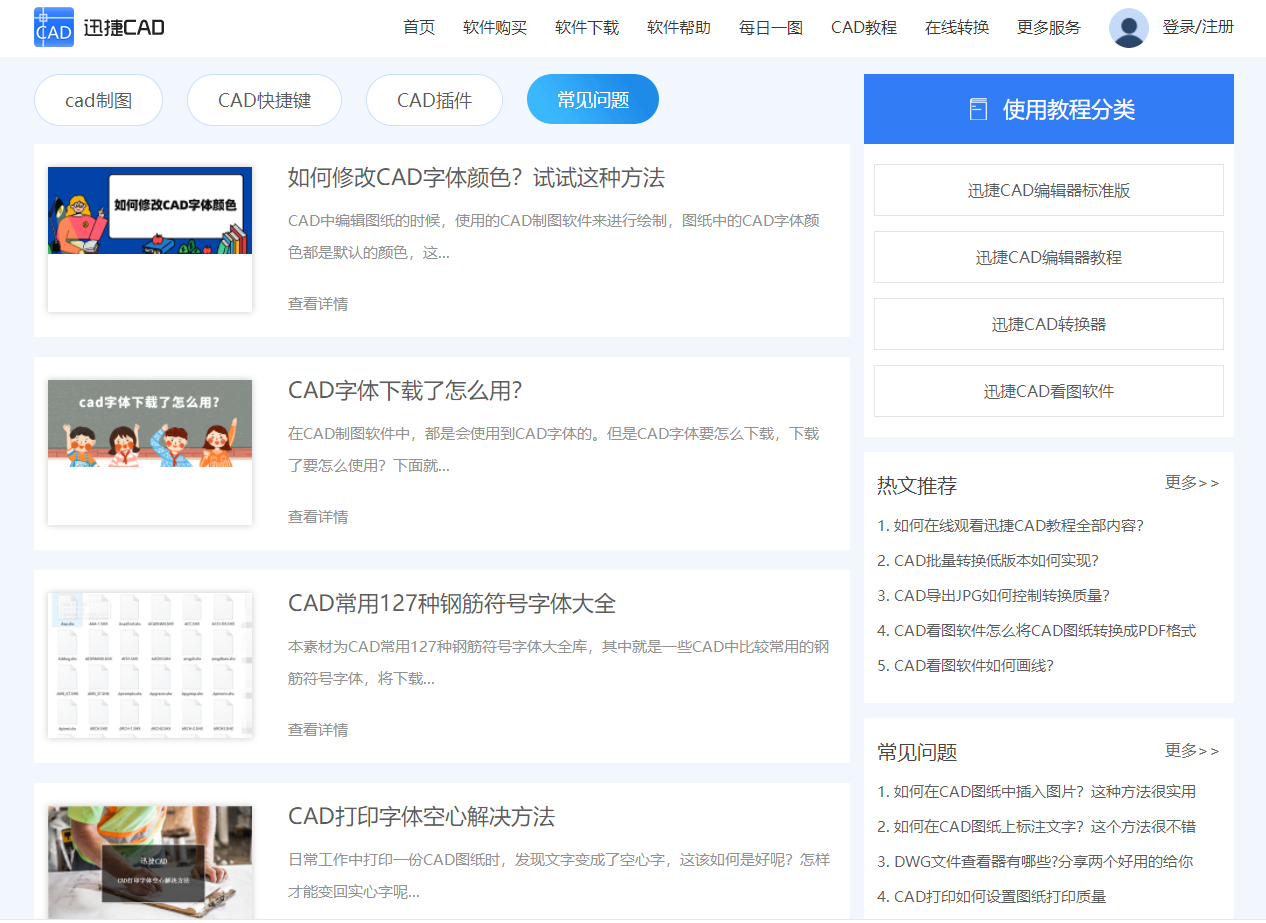This screenshot has width=1266, height=923.
Task: Open 软件下载 in the navigation bar
Action: pyautogui.click(x=587, y=28)
